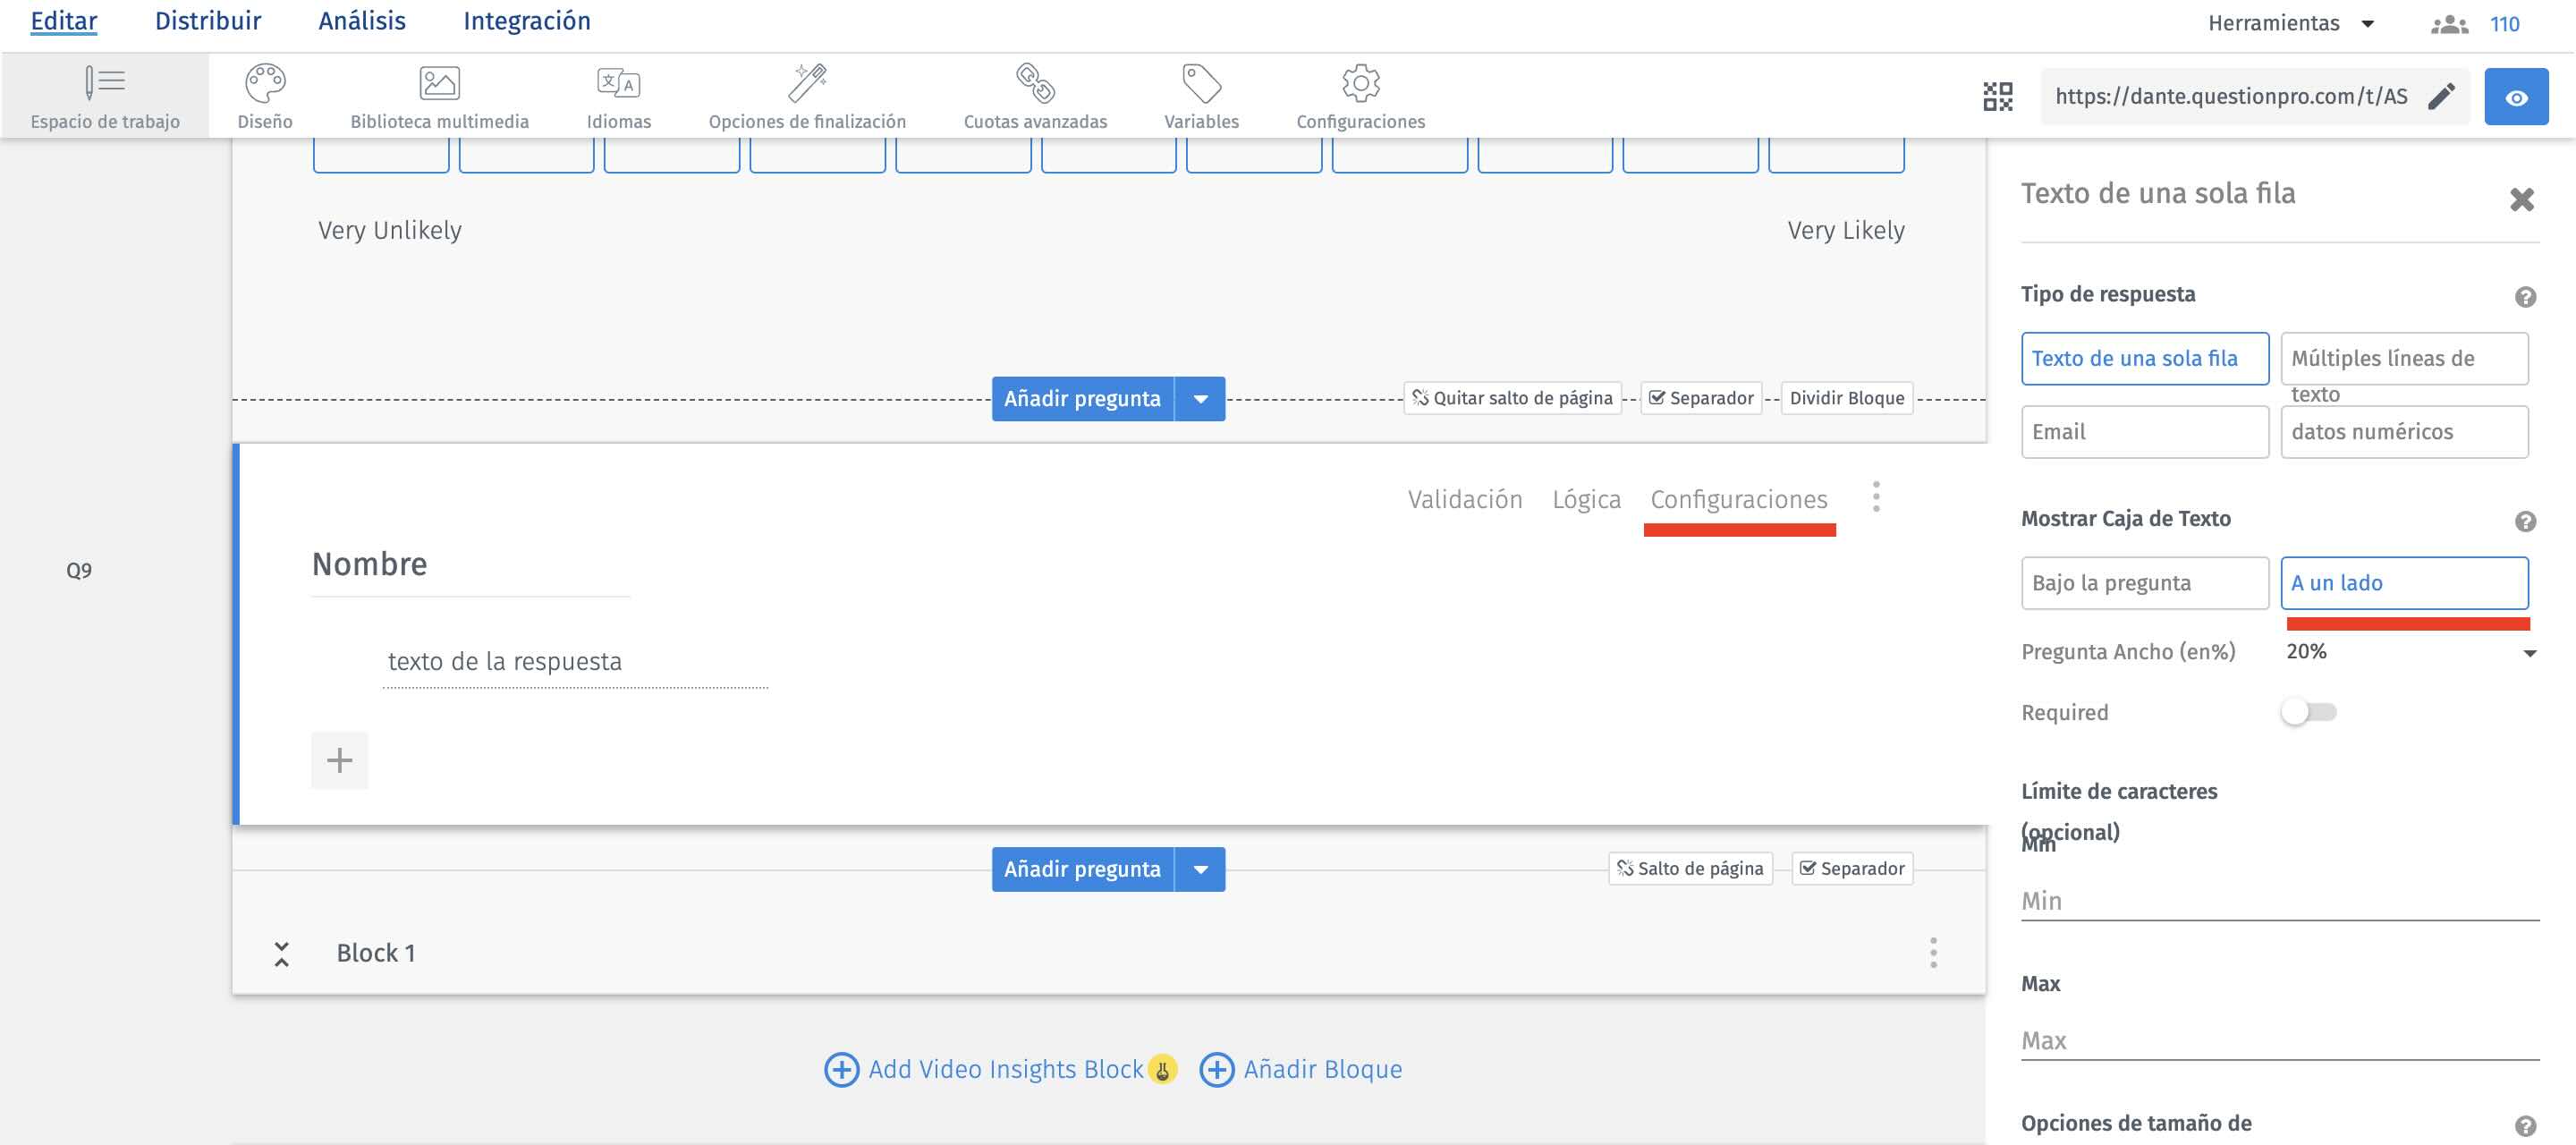The height and width of the screenshot is (1145, 2576).
Task: Edit survey URL with pencil icon
Action: [2441, 97]
